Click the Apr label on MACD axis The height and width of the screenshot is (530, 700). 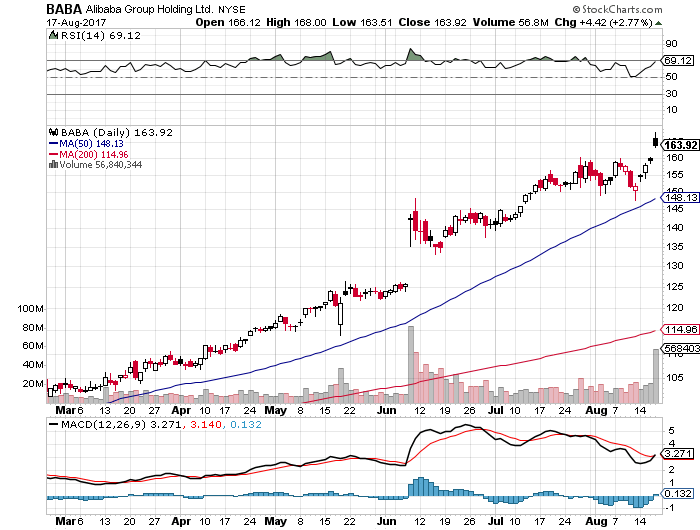pos(181,522)
